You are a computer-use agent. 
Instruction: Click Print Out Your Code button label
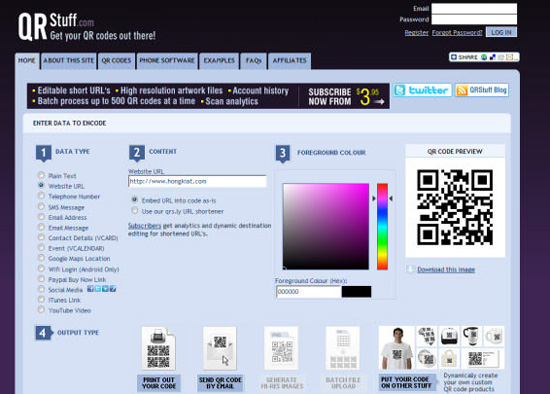[x=159, y=383]
